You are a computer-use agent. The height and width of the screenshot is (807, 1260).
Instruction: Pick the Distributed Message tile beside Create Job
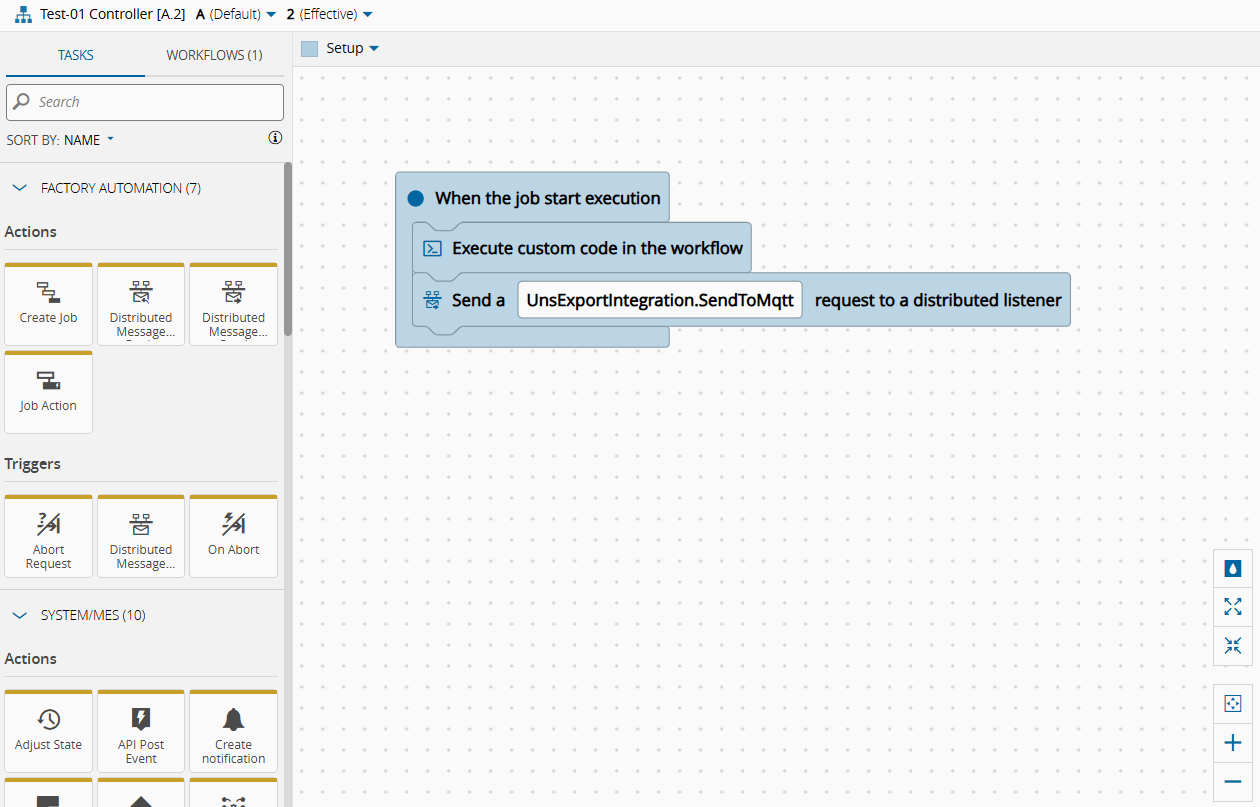(x=141, y=304)
